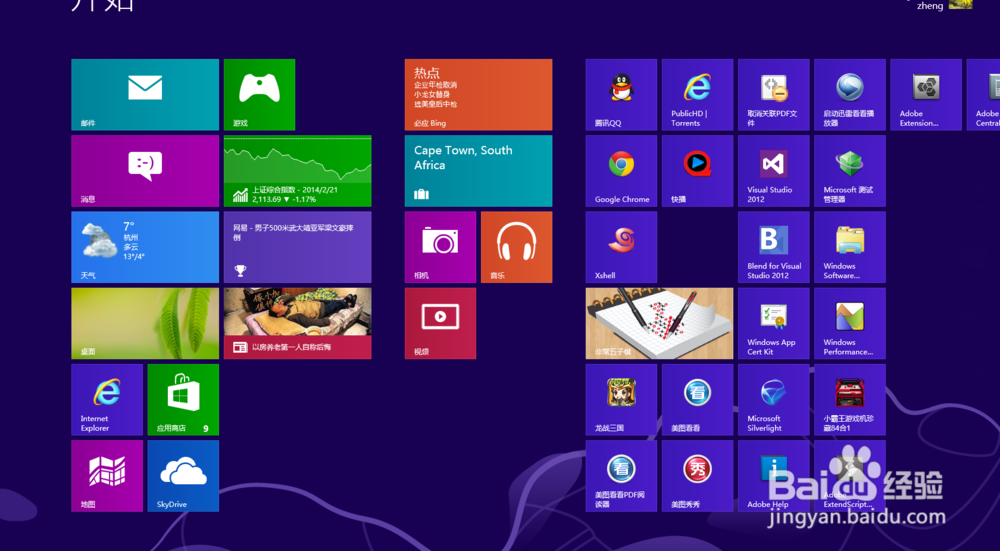Image resolution: width=1000 pixels, height=551 pixels.
Task: Open the 应用商店 Store tile
Action: pyautogui.click(x=183, y=400)
